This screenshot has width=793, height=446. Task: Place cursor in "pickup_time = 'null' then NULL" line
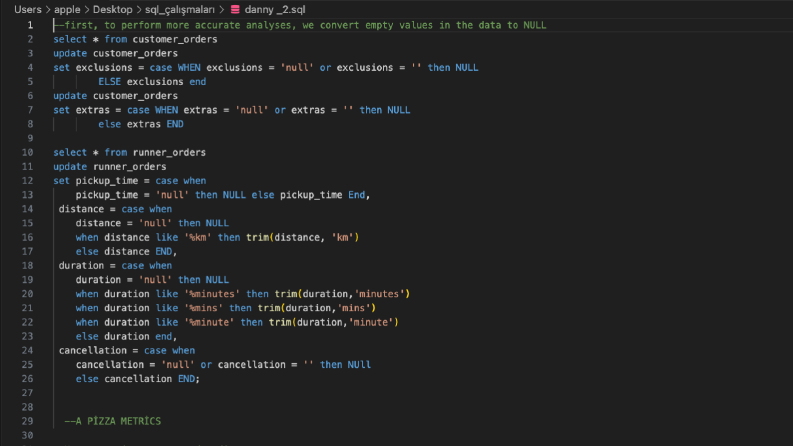point(223,195)
